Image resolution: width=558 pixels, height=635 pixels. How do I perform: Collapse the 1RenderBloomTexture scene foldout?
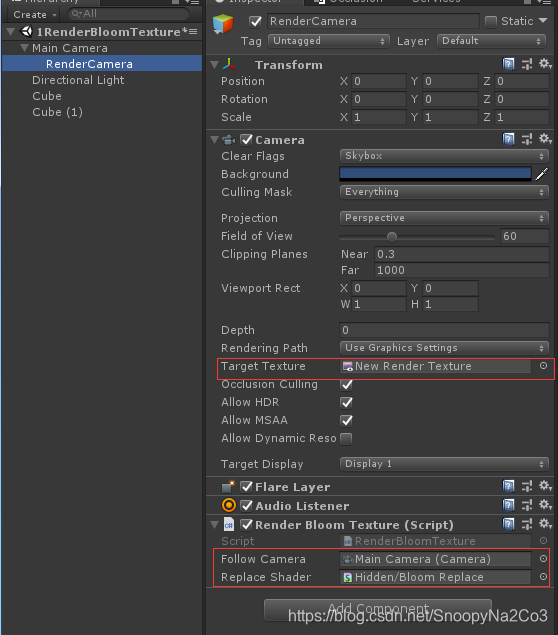point(11,32)
